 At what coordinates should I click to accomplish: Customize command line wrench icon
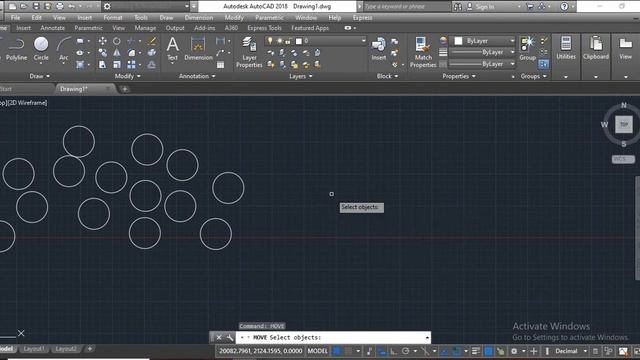(x=230, y=338)
